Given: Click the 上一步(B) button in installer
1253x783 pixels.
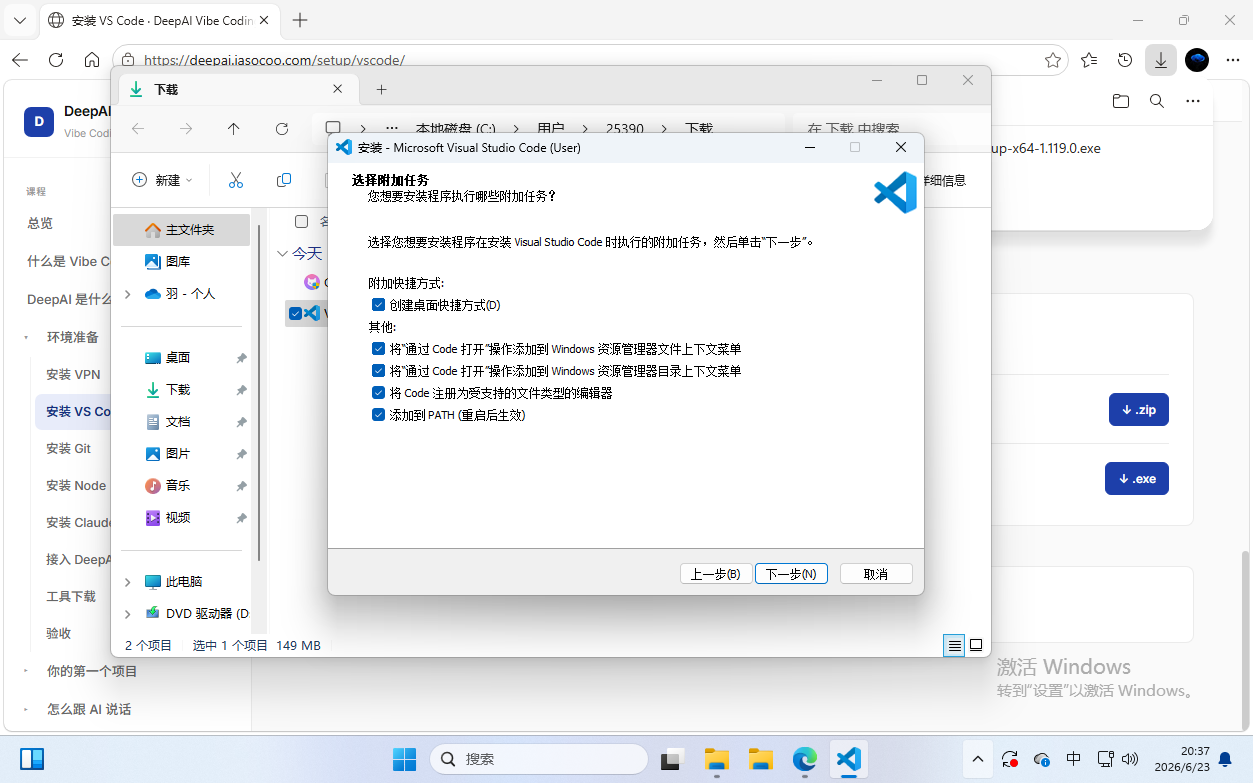Looking at the screenshot, I should pos(716,574).
